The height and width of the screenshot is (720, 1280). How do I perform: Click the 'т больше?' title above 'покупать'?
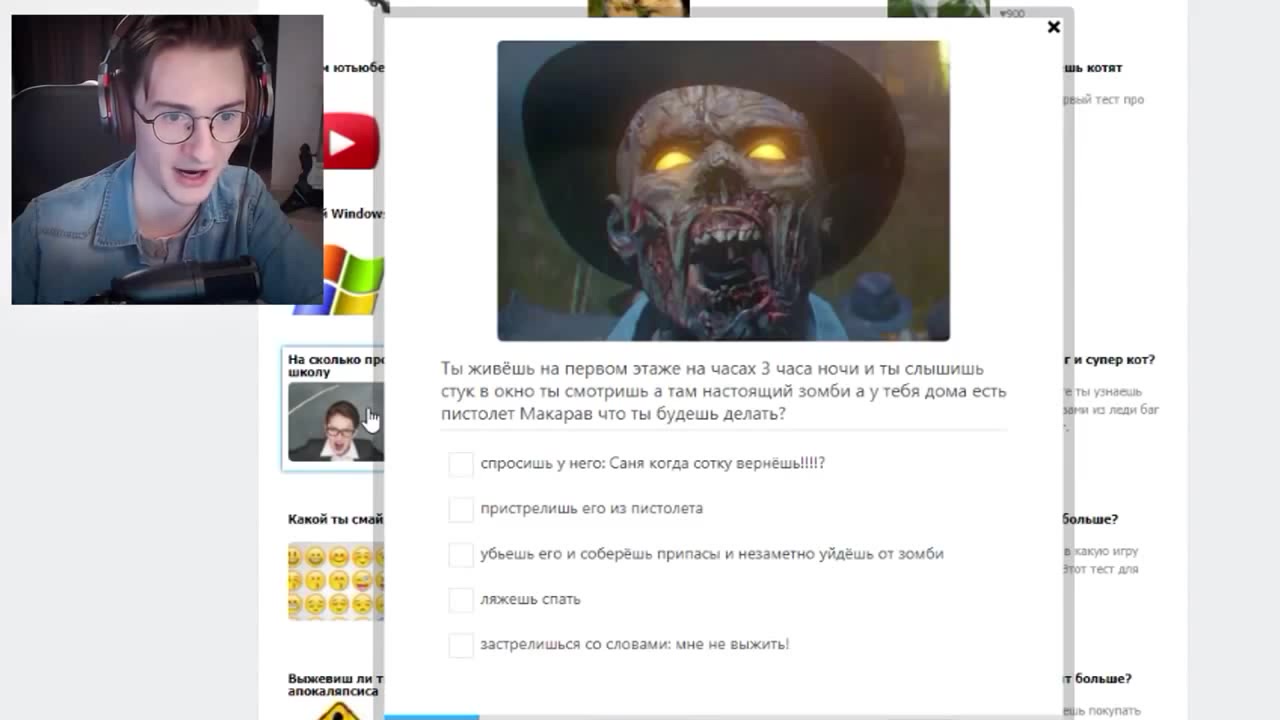pyautogui.click(x=1097, y=678)
